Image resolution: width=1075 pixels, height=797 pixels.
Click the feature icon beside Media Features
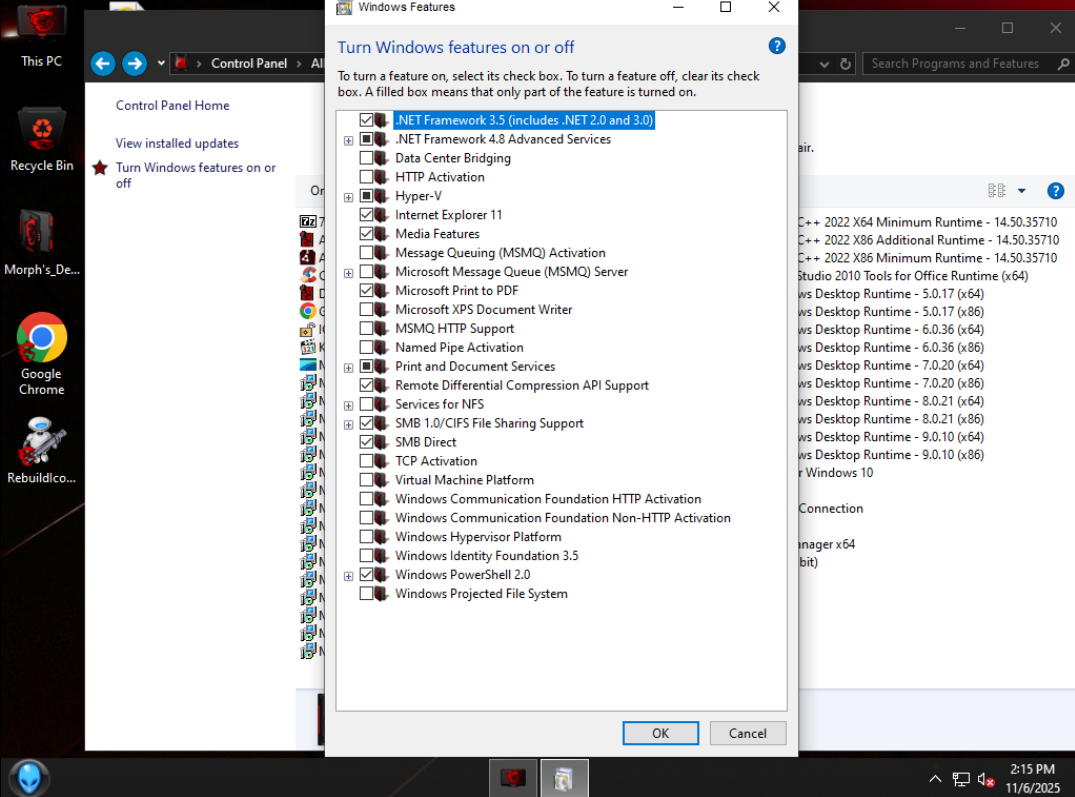[x=382, y=234]
